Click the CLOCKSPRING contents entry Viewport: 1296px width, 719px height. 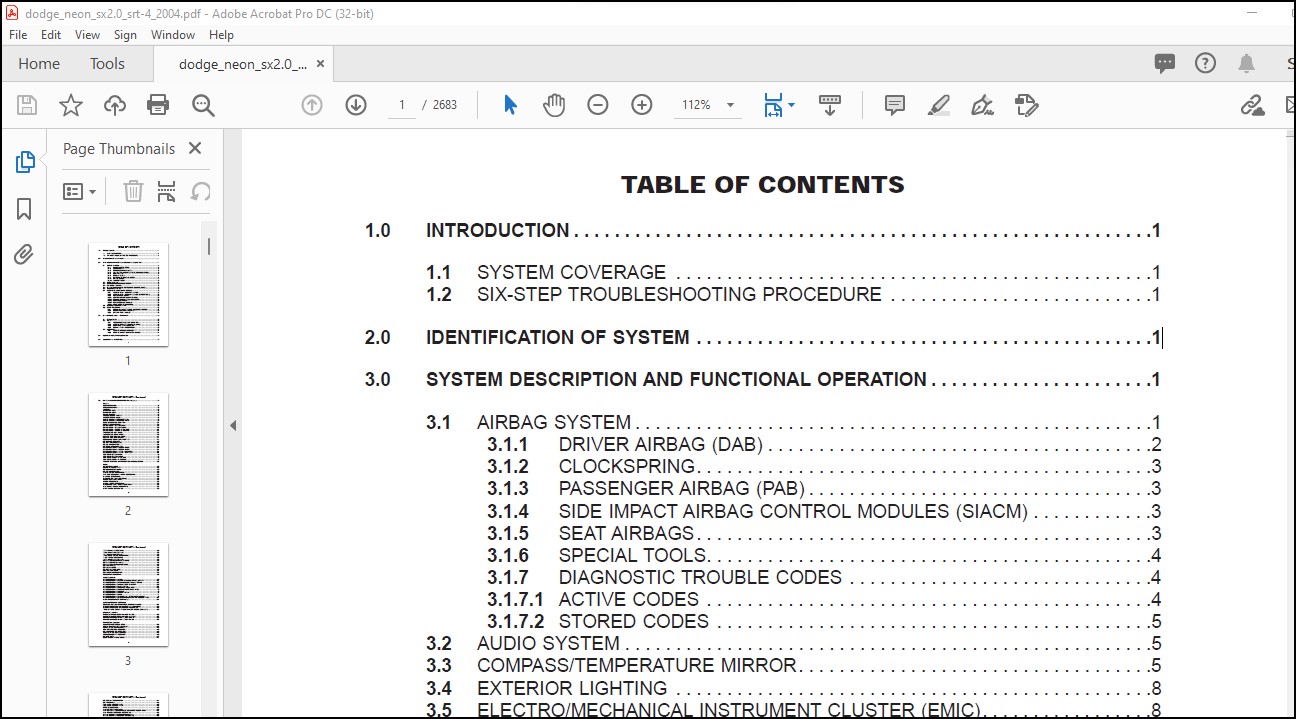click(627, 467)
